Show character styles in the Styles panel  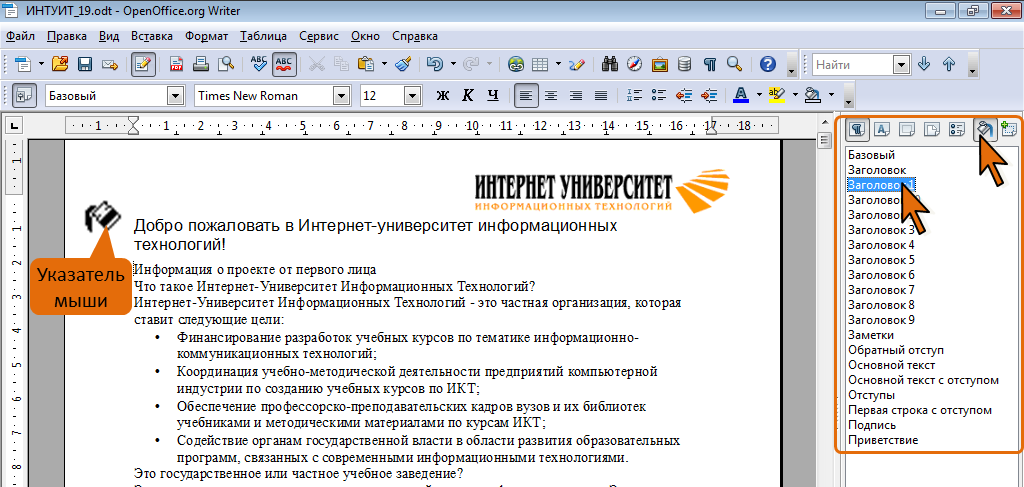(882, 130)
